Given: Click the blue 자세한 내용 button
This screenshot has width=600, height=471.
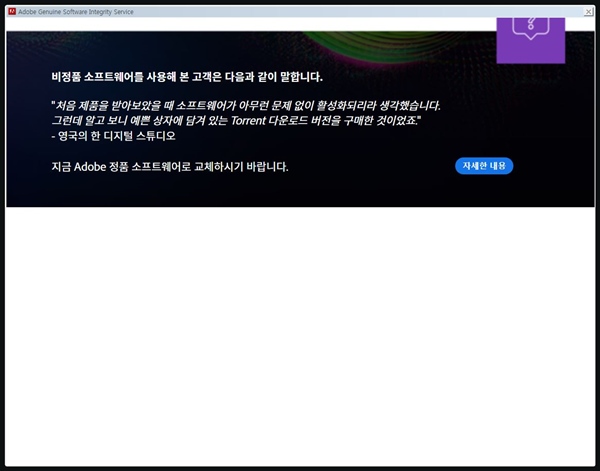Looking at the screenshot, I should click(x=484, y=166).
